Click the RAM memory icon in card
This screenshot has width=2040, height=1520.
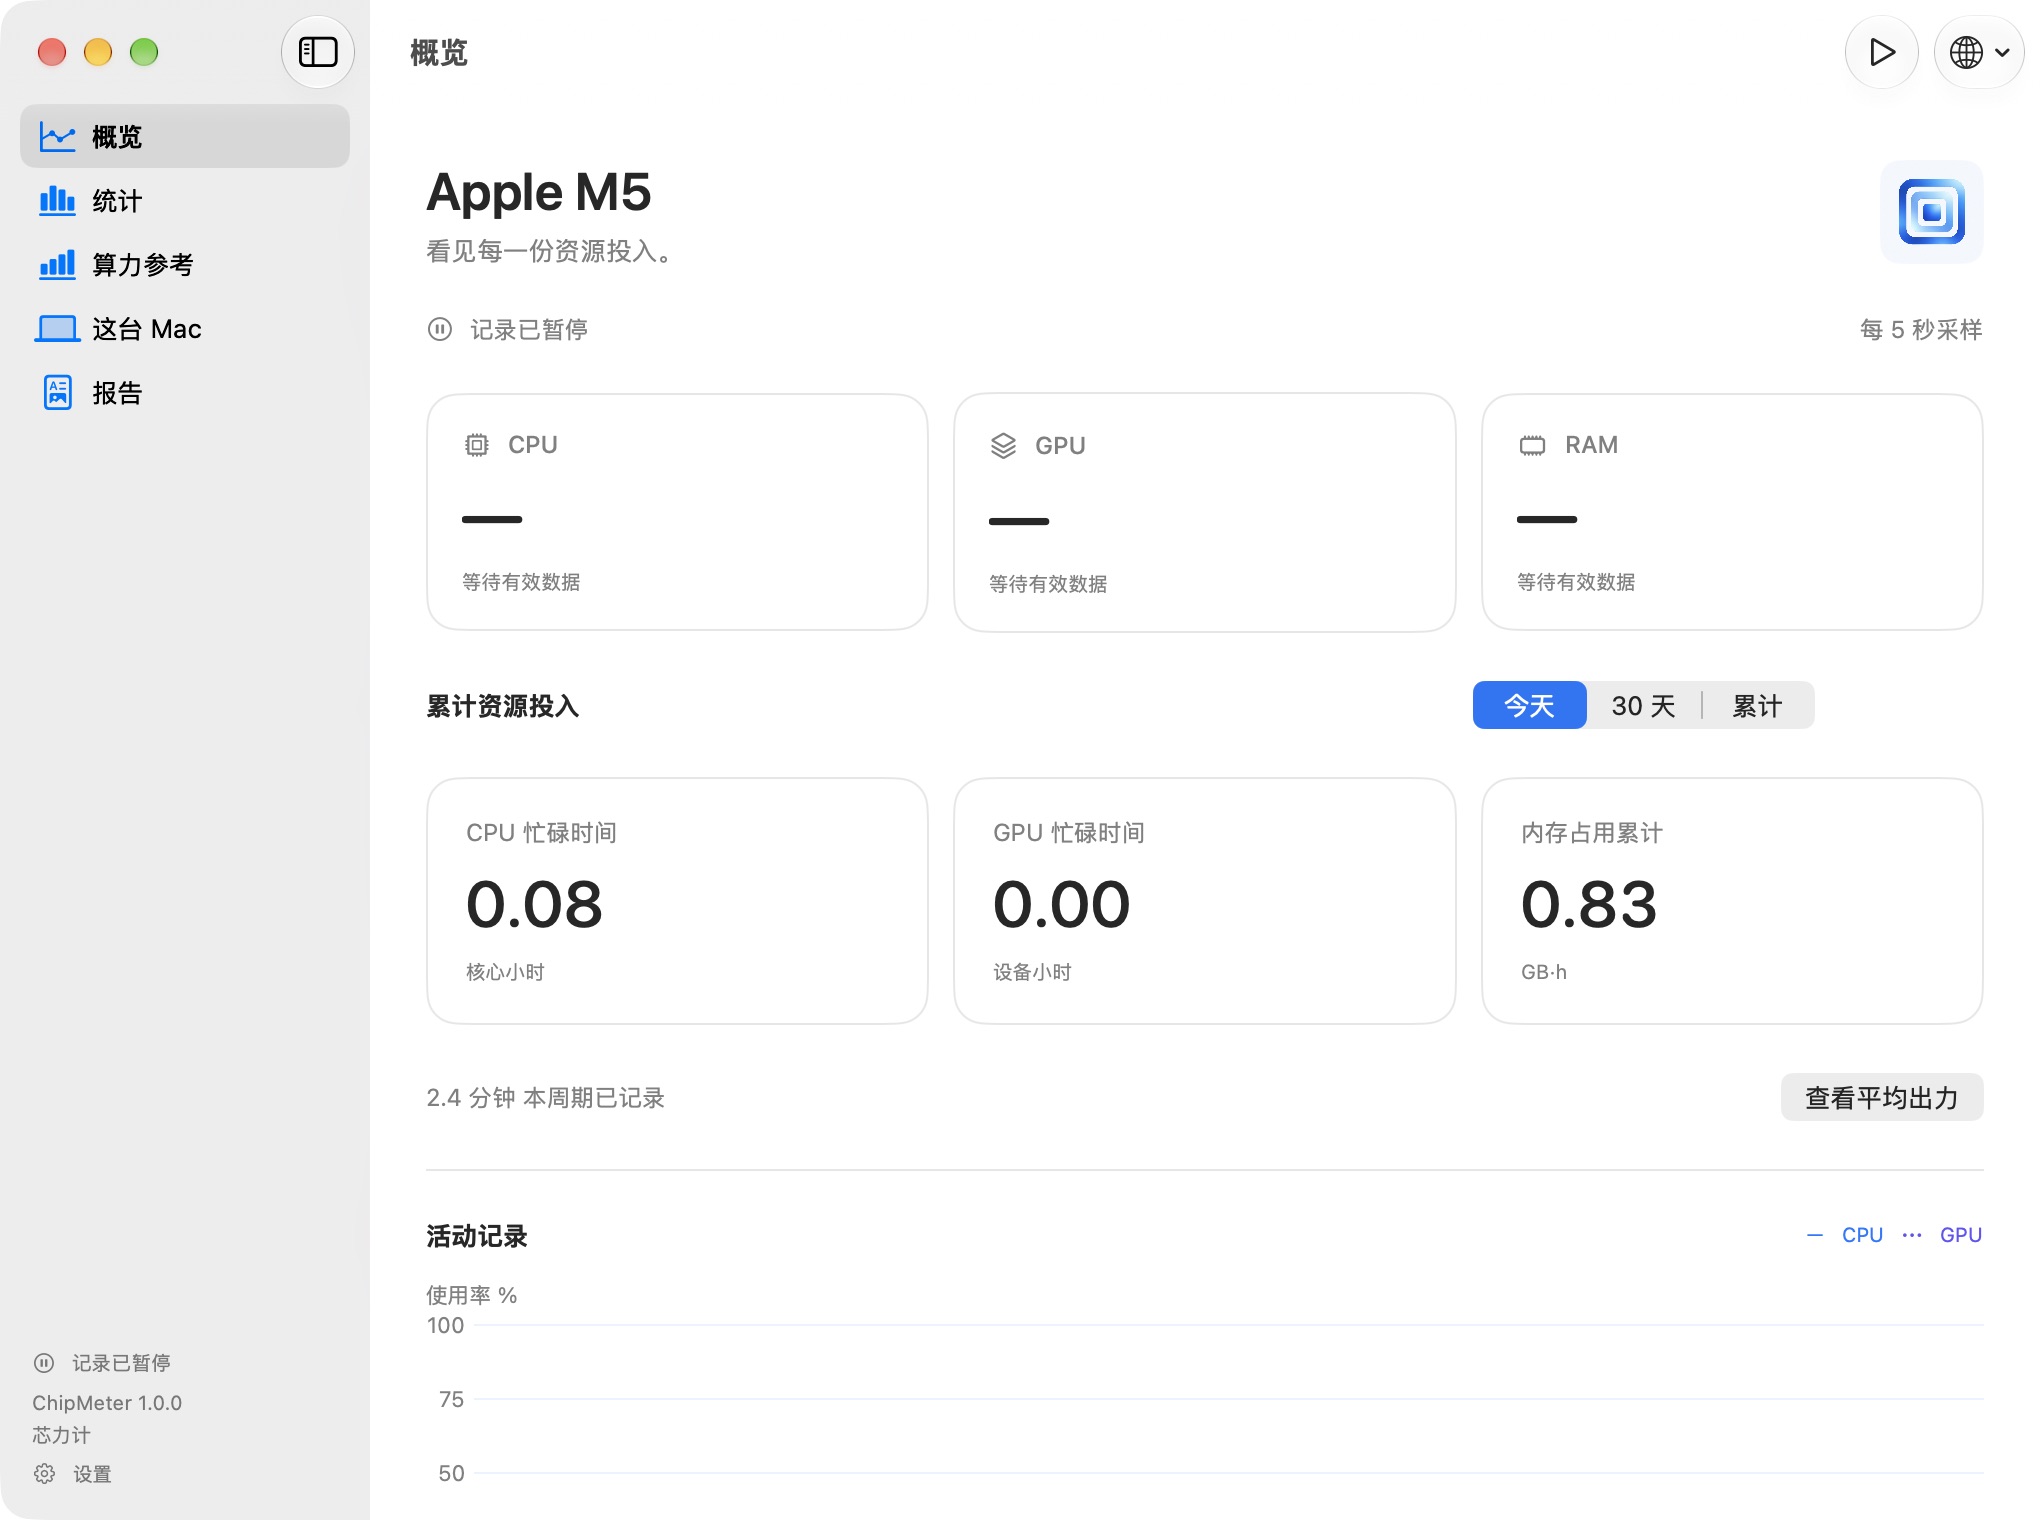tap(1532, 445)
